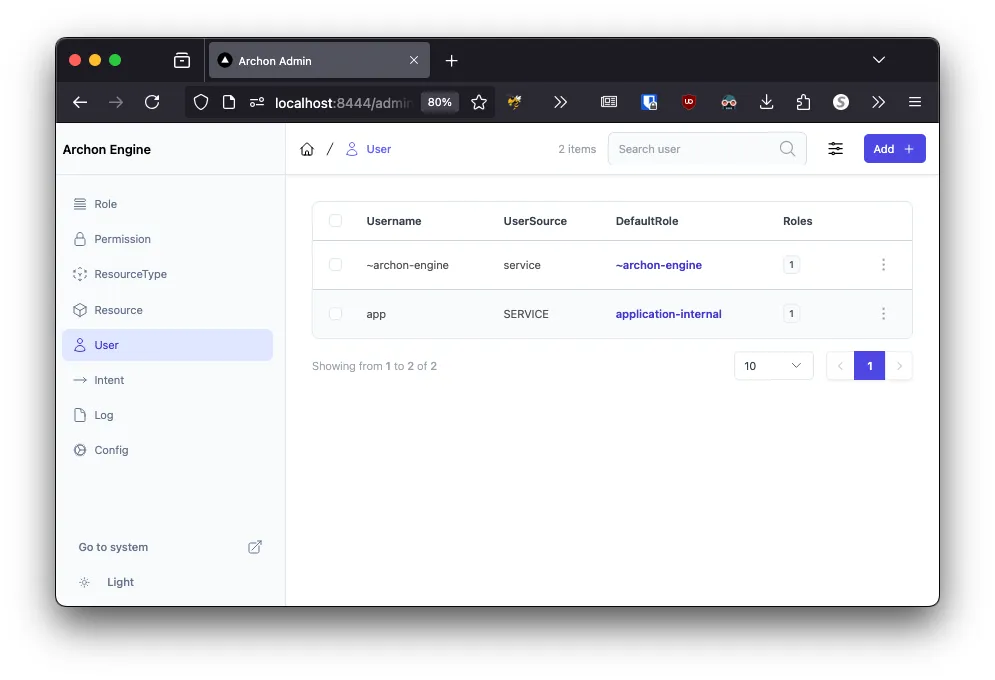Open the Resource section in sidebar
Viewport: 995px width, 680px height.
click(168, 310)
